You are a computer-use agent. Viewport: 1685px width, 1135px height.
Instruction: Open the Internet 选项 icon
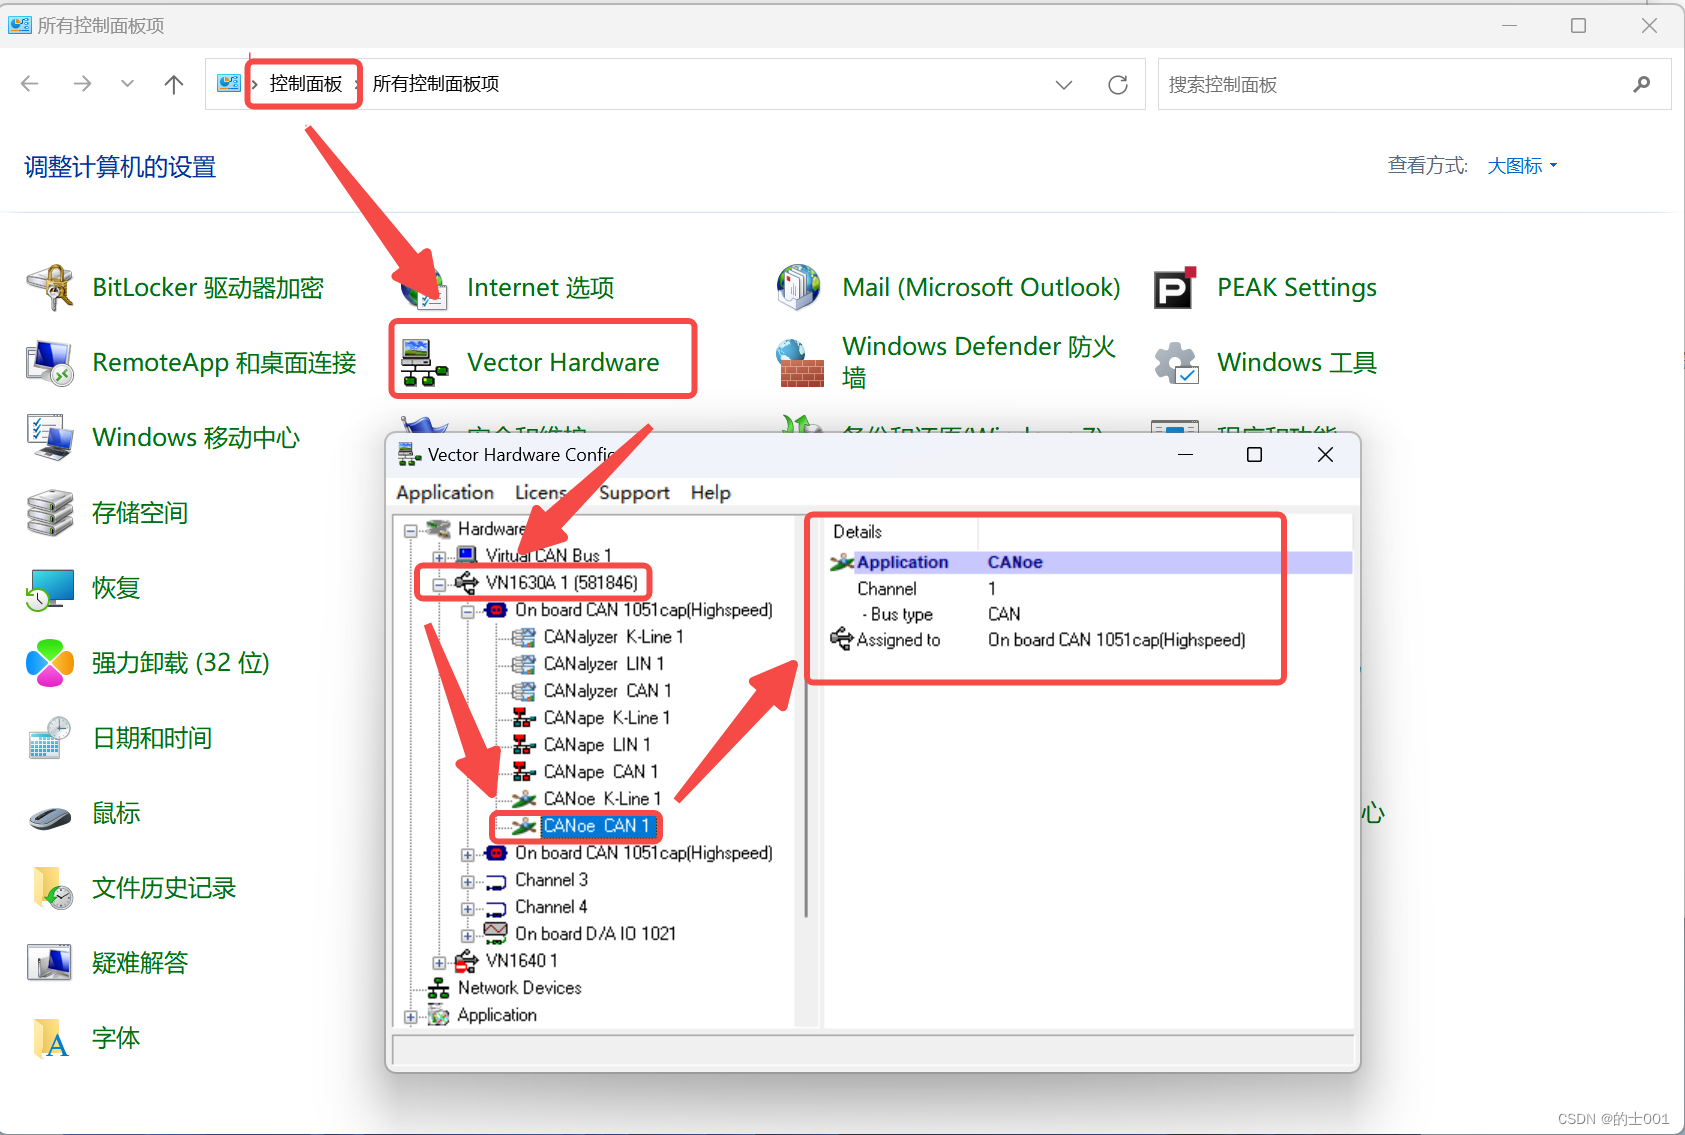pos(424,288)
